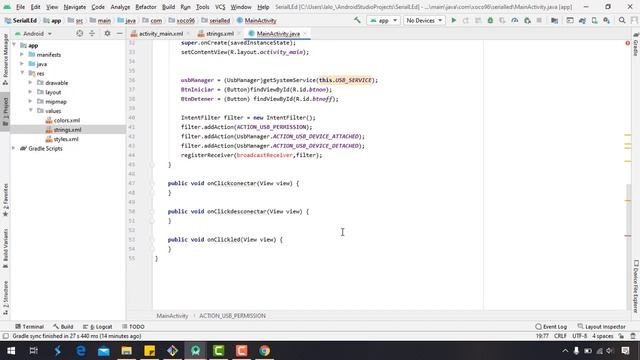Open Mail app from taskbar
640x360 pixels.
pos(104,351)
